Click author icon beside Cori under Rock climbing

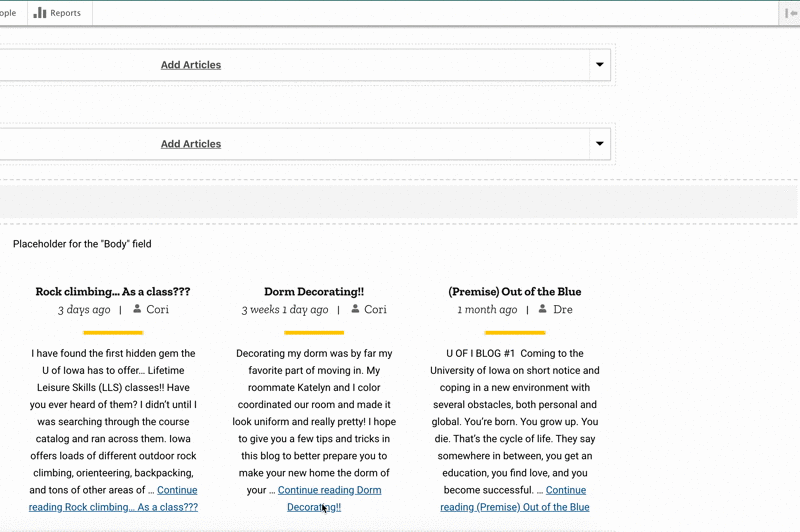(137, 309)
